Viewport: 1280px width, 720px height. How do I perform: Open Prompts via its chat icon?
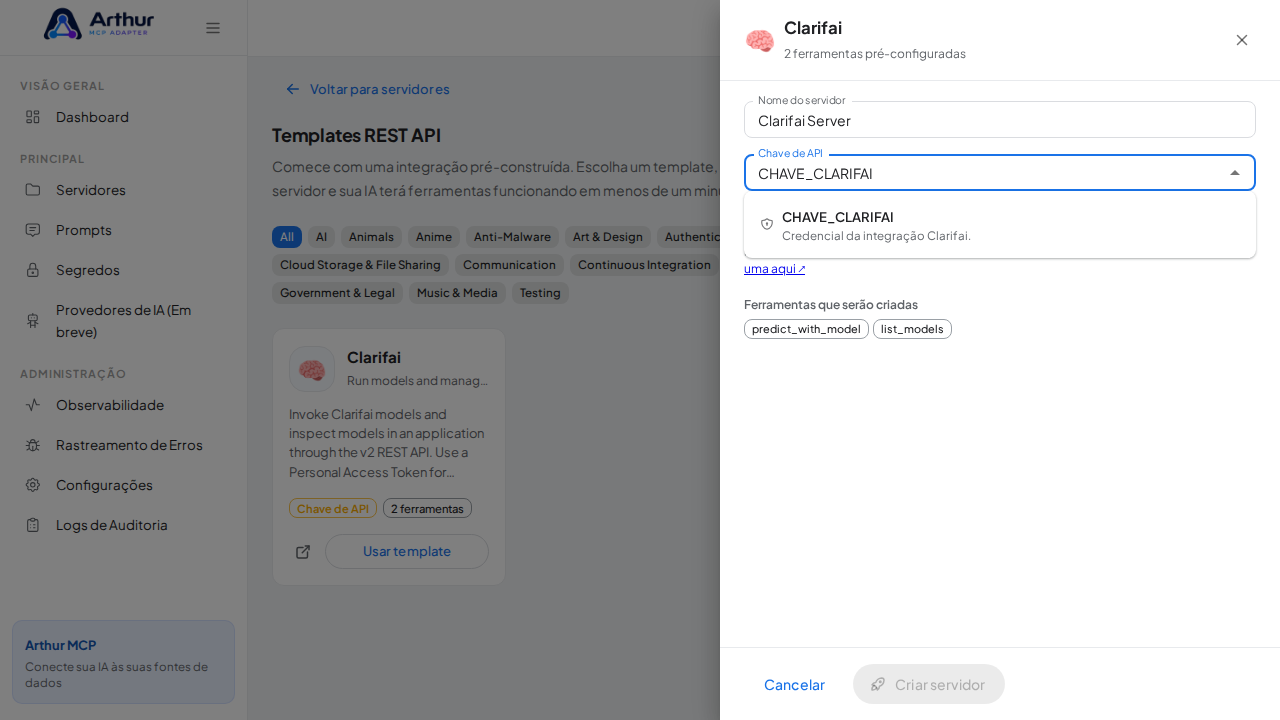33,230
